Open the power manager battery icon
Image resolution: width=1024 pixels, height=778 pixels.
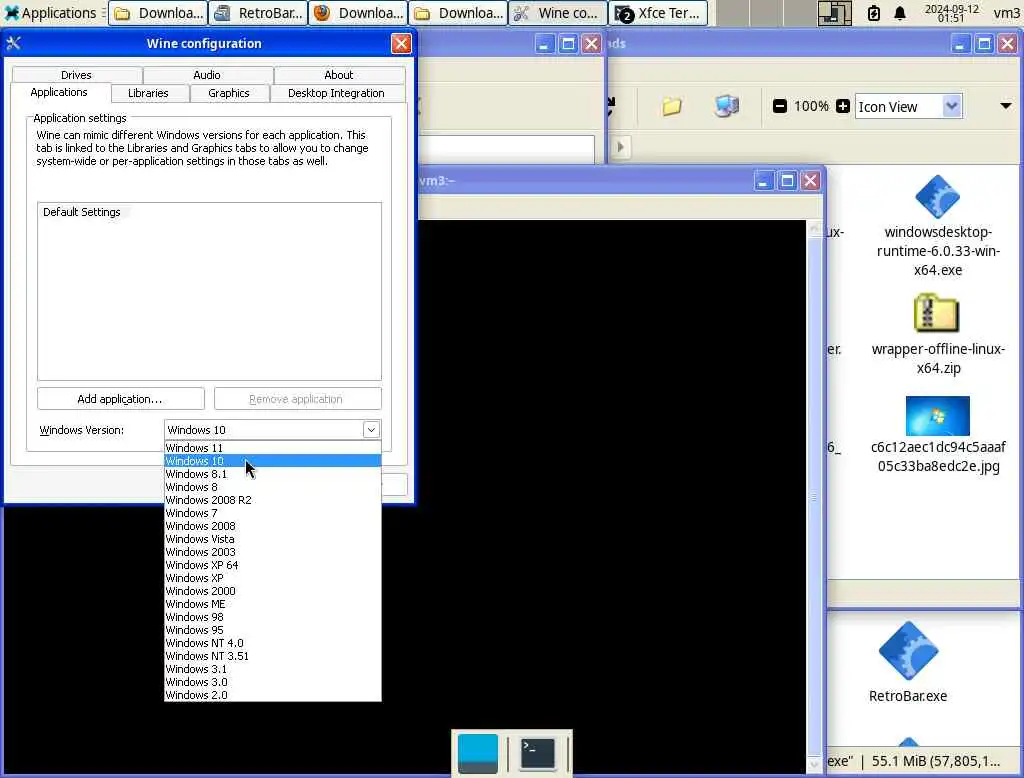(874, 13)
